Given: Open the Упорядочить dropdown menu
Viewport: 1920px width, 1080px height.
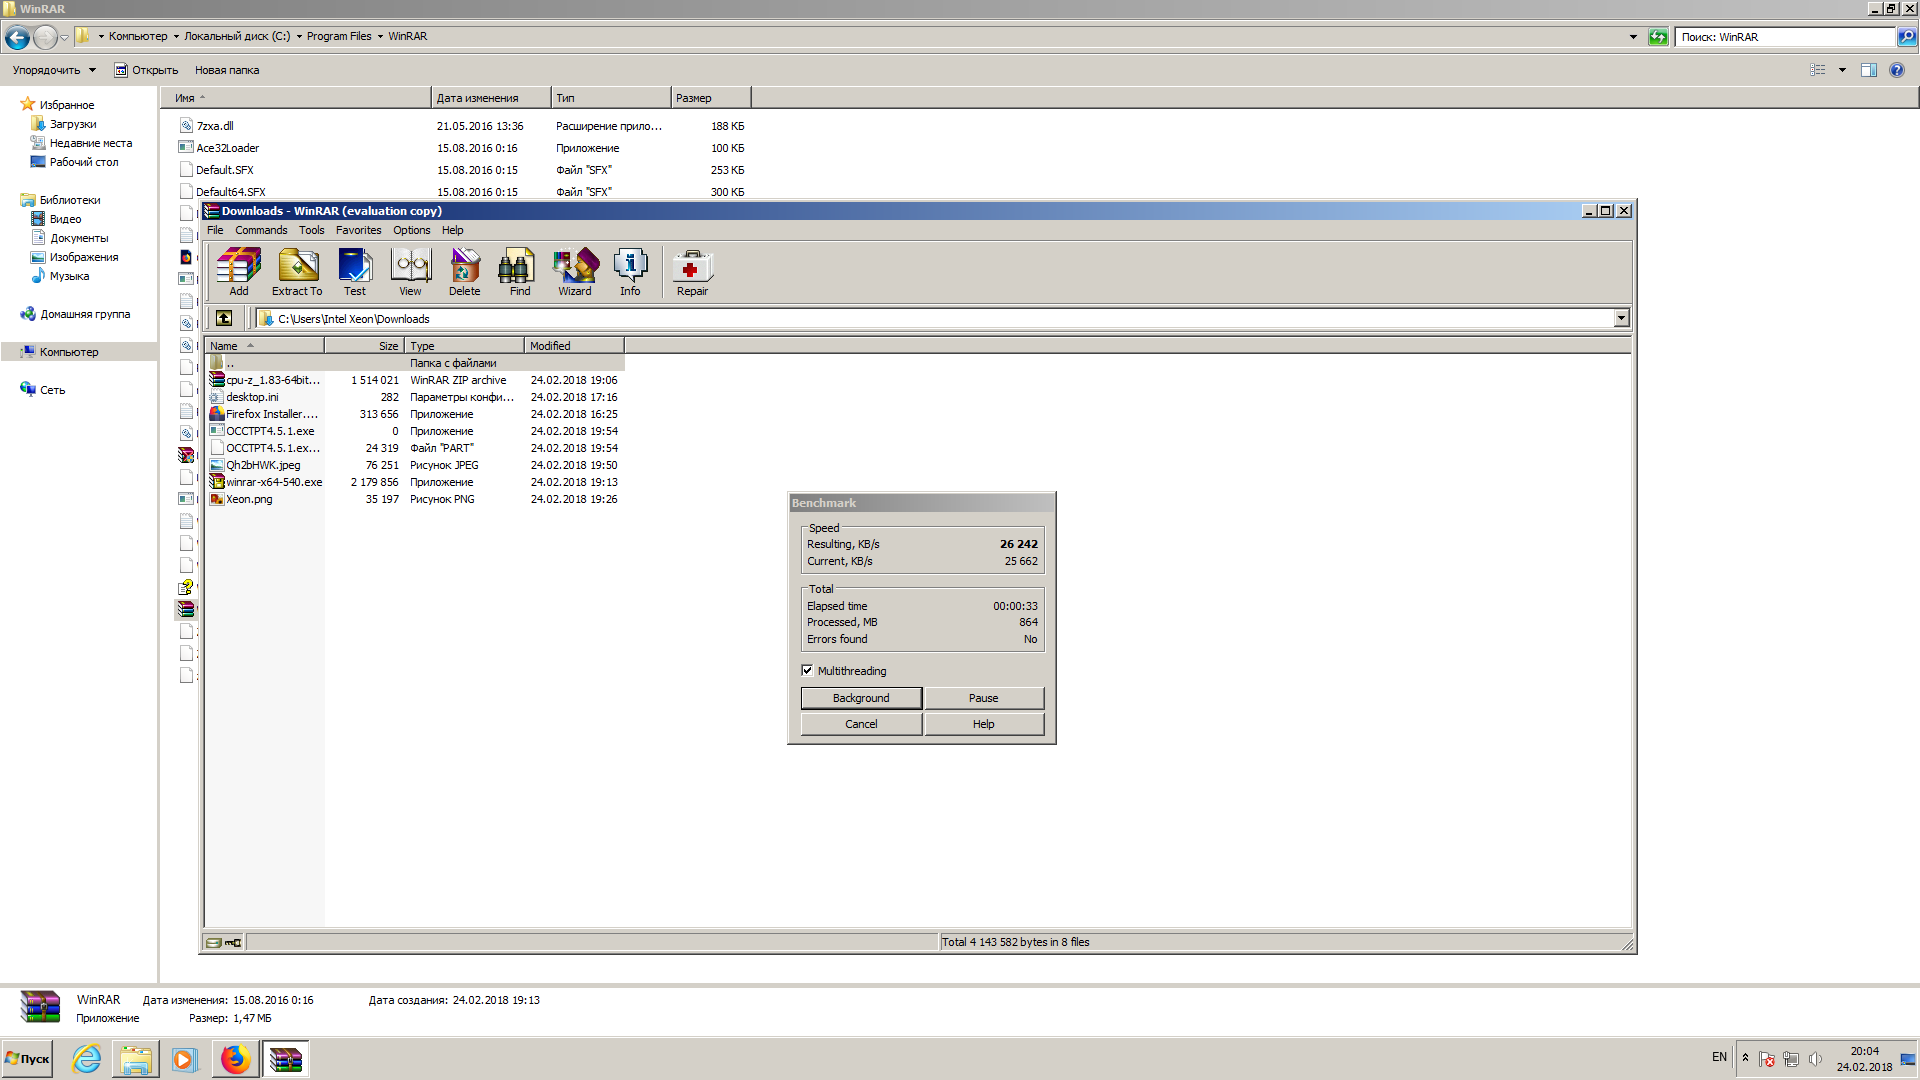Looking at the screenshot, I should tap(54, 70).
